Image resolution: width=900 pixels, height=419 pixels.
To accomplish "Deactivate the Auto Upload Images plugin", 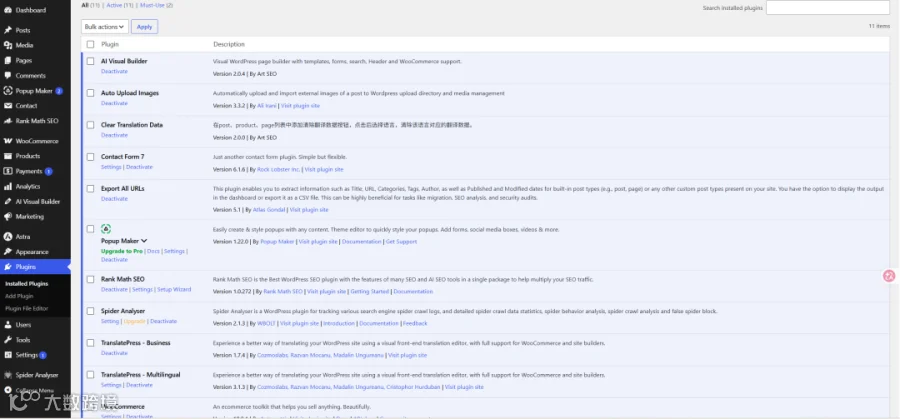I will (114, 103).
